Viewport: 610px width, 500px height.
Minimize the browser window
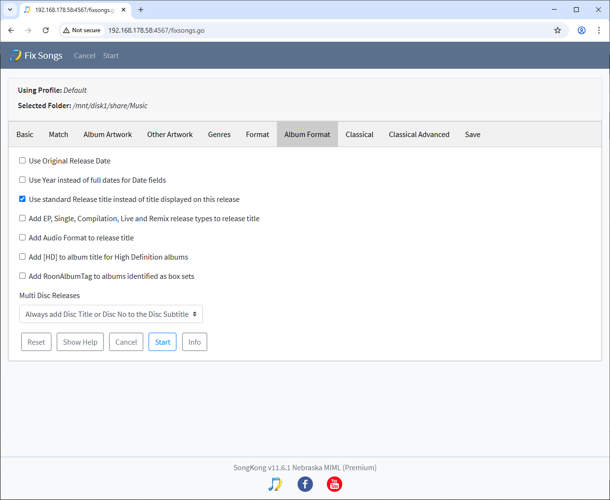[554, 10]
